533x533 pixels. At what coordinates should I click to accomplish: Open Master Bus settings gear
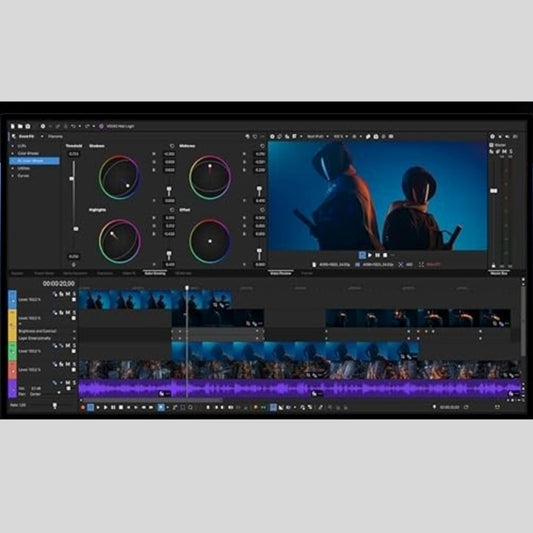(492, 136)
